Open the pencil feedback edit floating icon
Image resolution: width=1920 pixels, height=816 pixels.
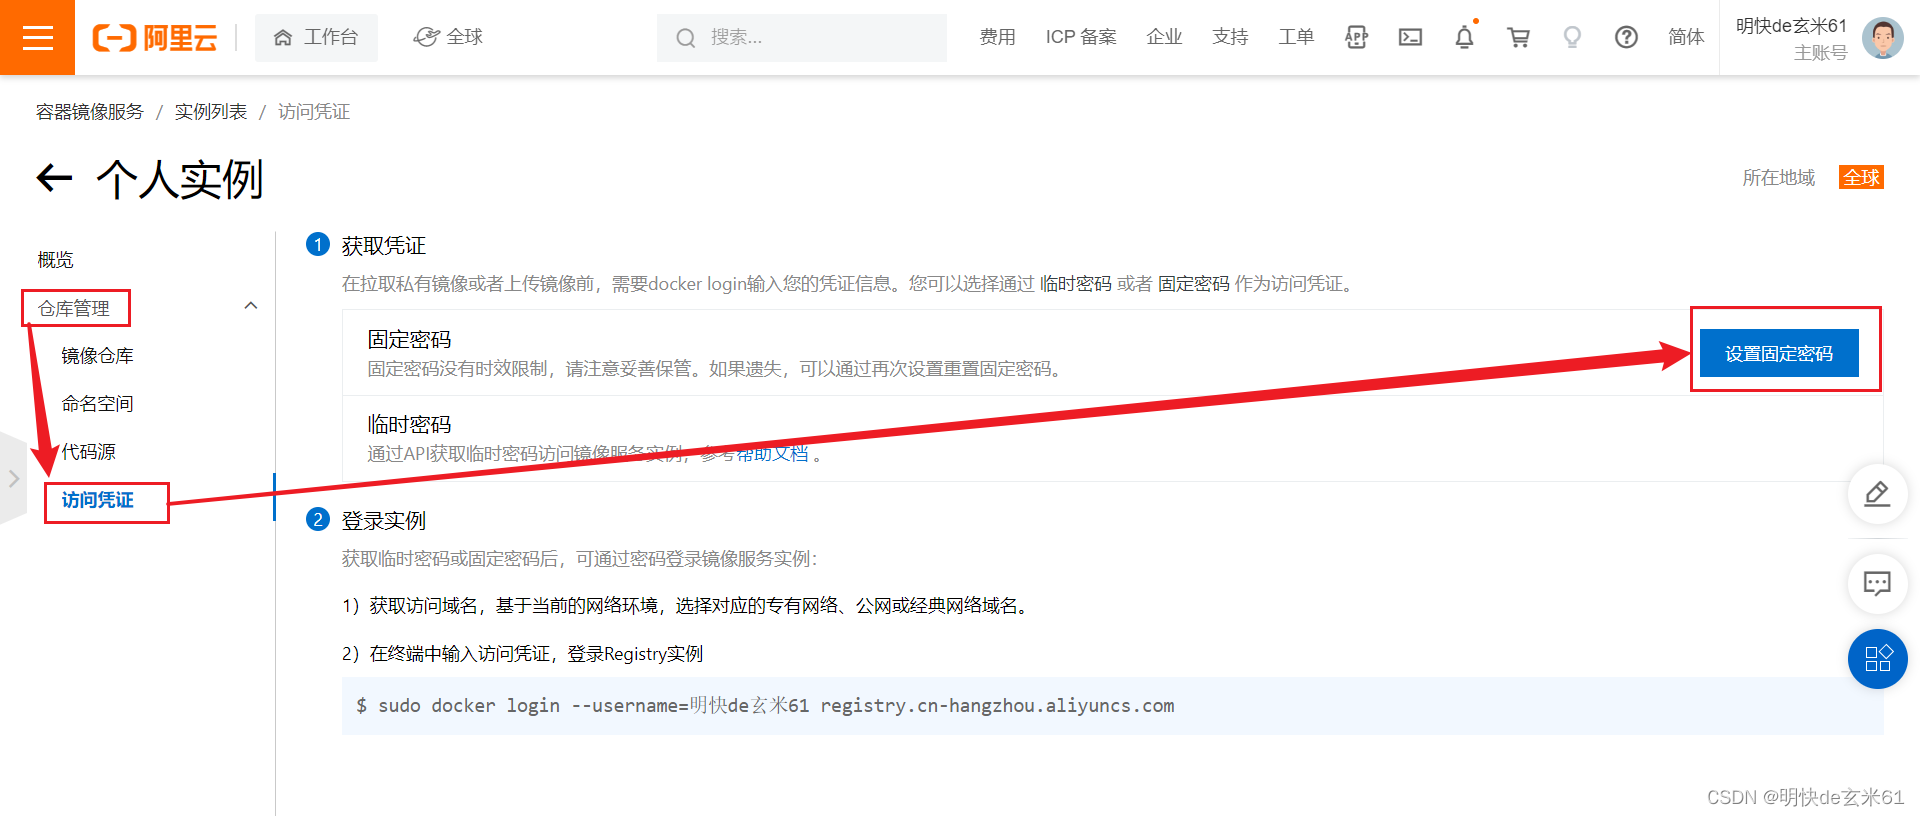pos(1877,494)
